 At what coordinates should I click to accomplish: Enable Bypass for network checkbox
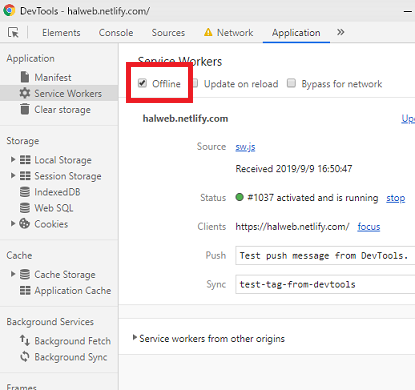[x=291, y=83]
